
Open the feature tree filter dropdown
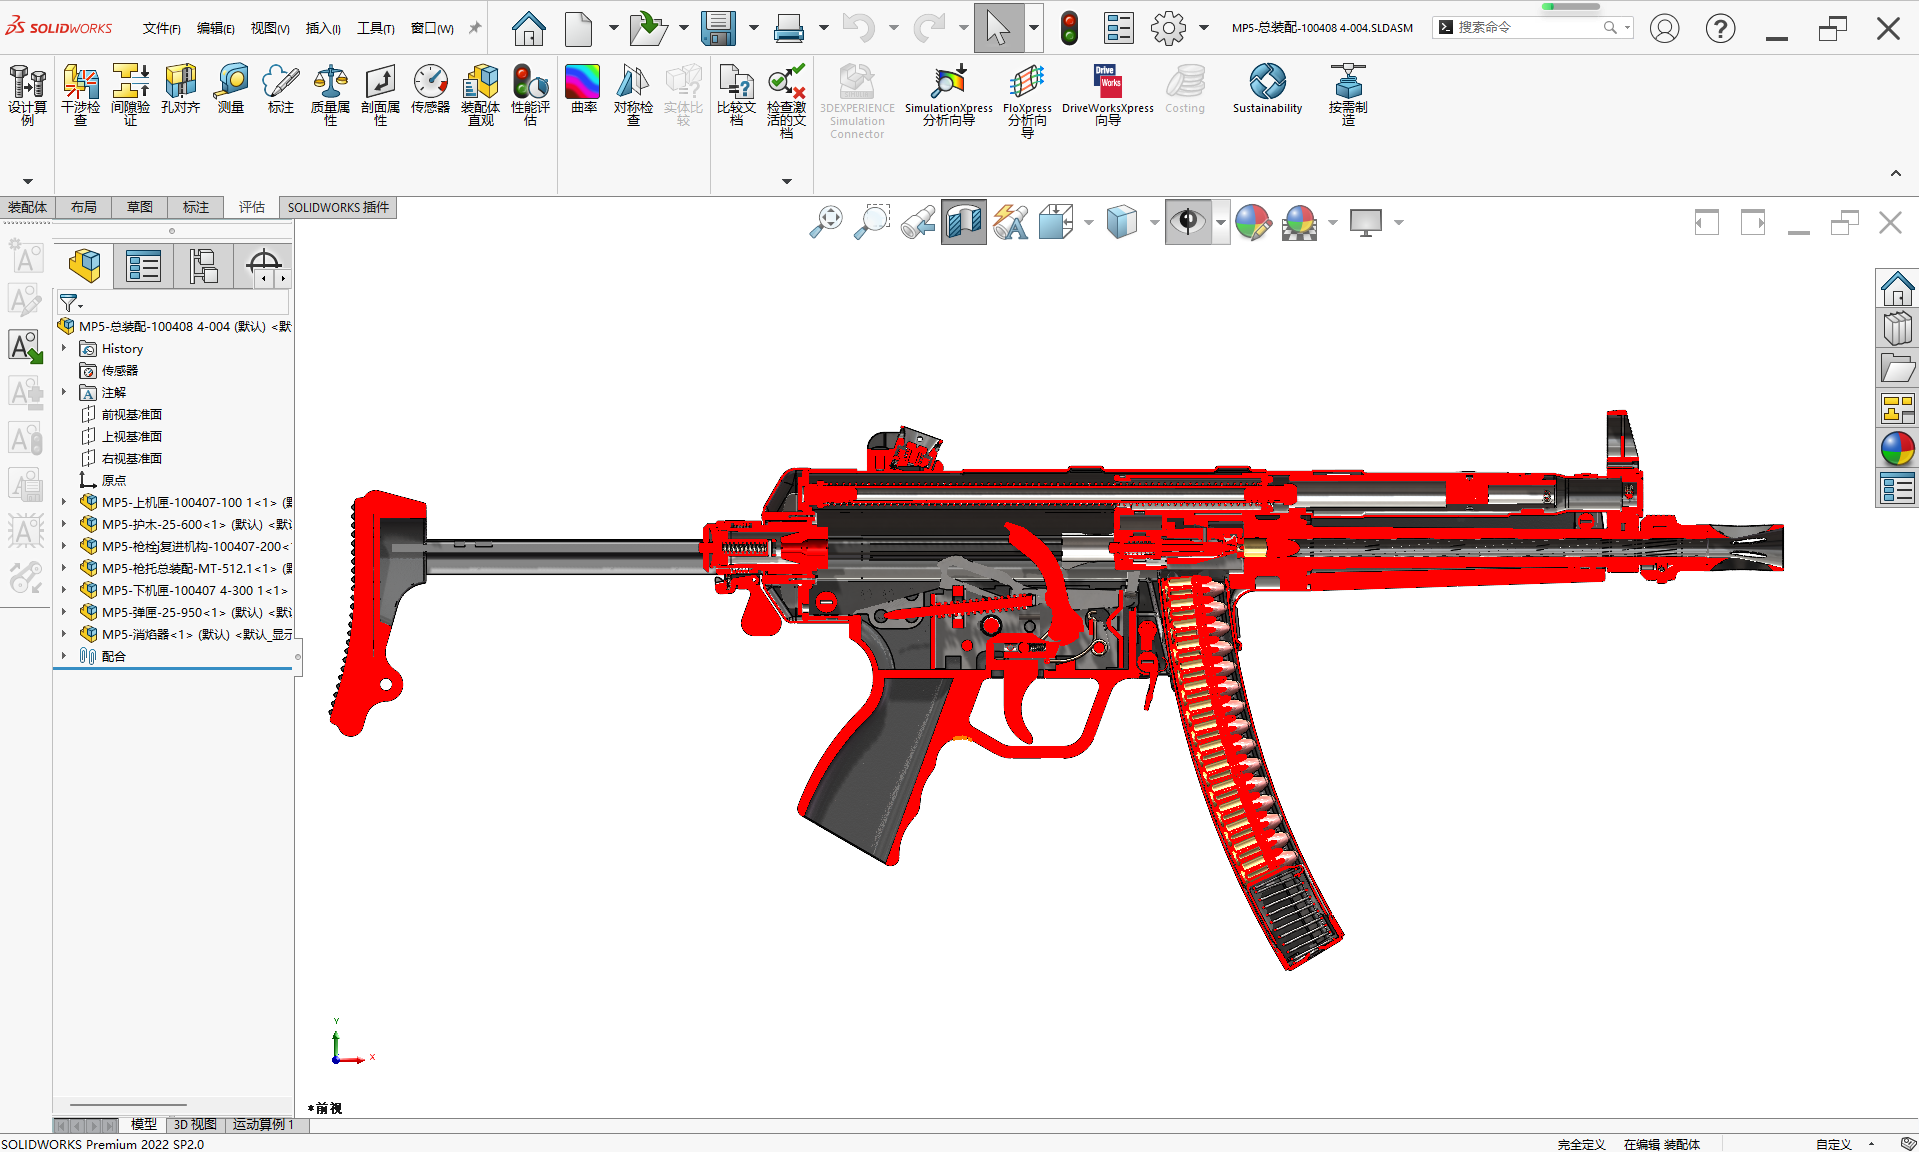70,302
